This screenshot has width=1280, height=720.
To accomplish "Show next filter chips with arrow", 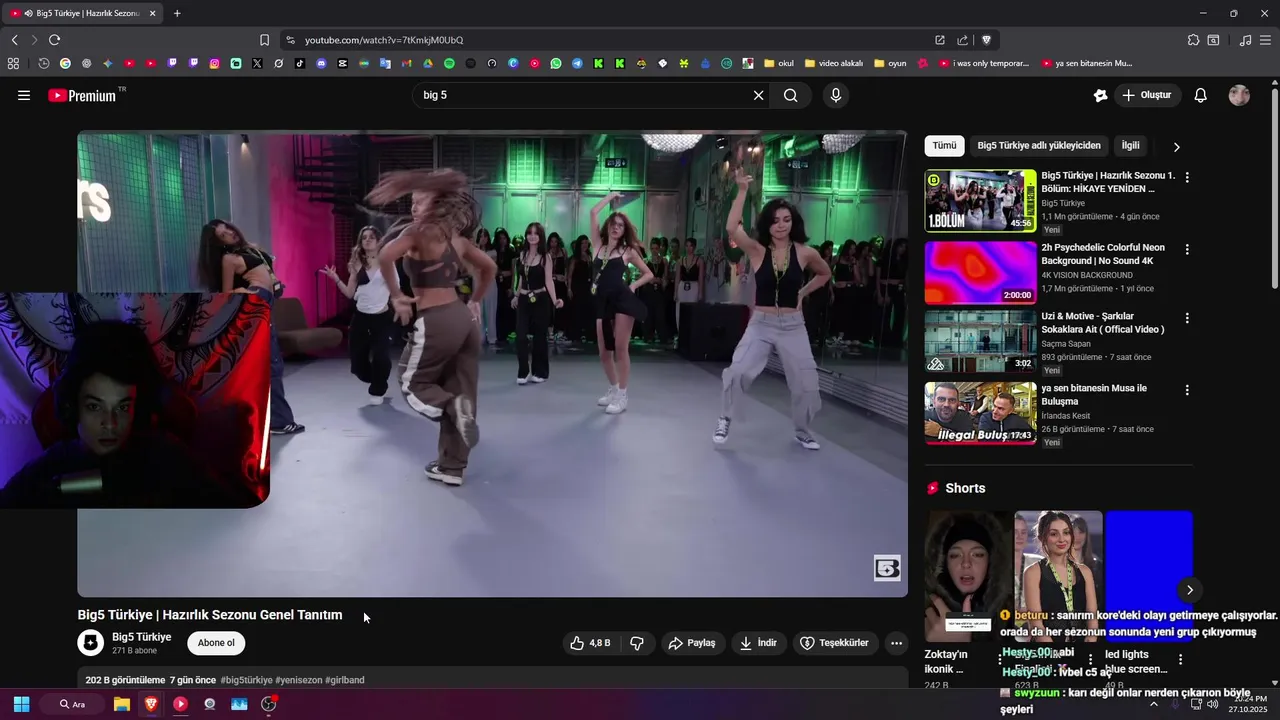I will pos(1176,147).
